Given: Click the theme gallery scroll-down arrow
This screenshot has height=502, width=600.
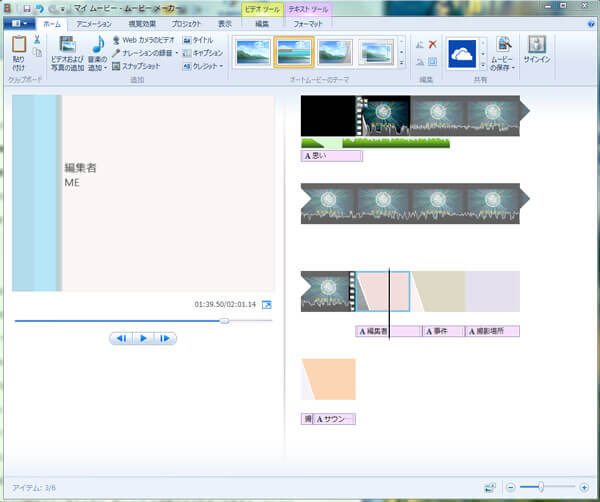Looking at the screenshot, I should pyautogui.click(x=401, y=52).
